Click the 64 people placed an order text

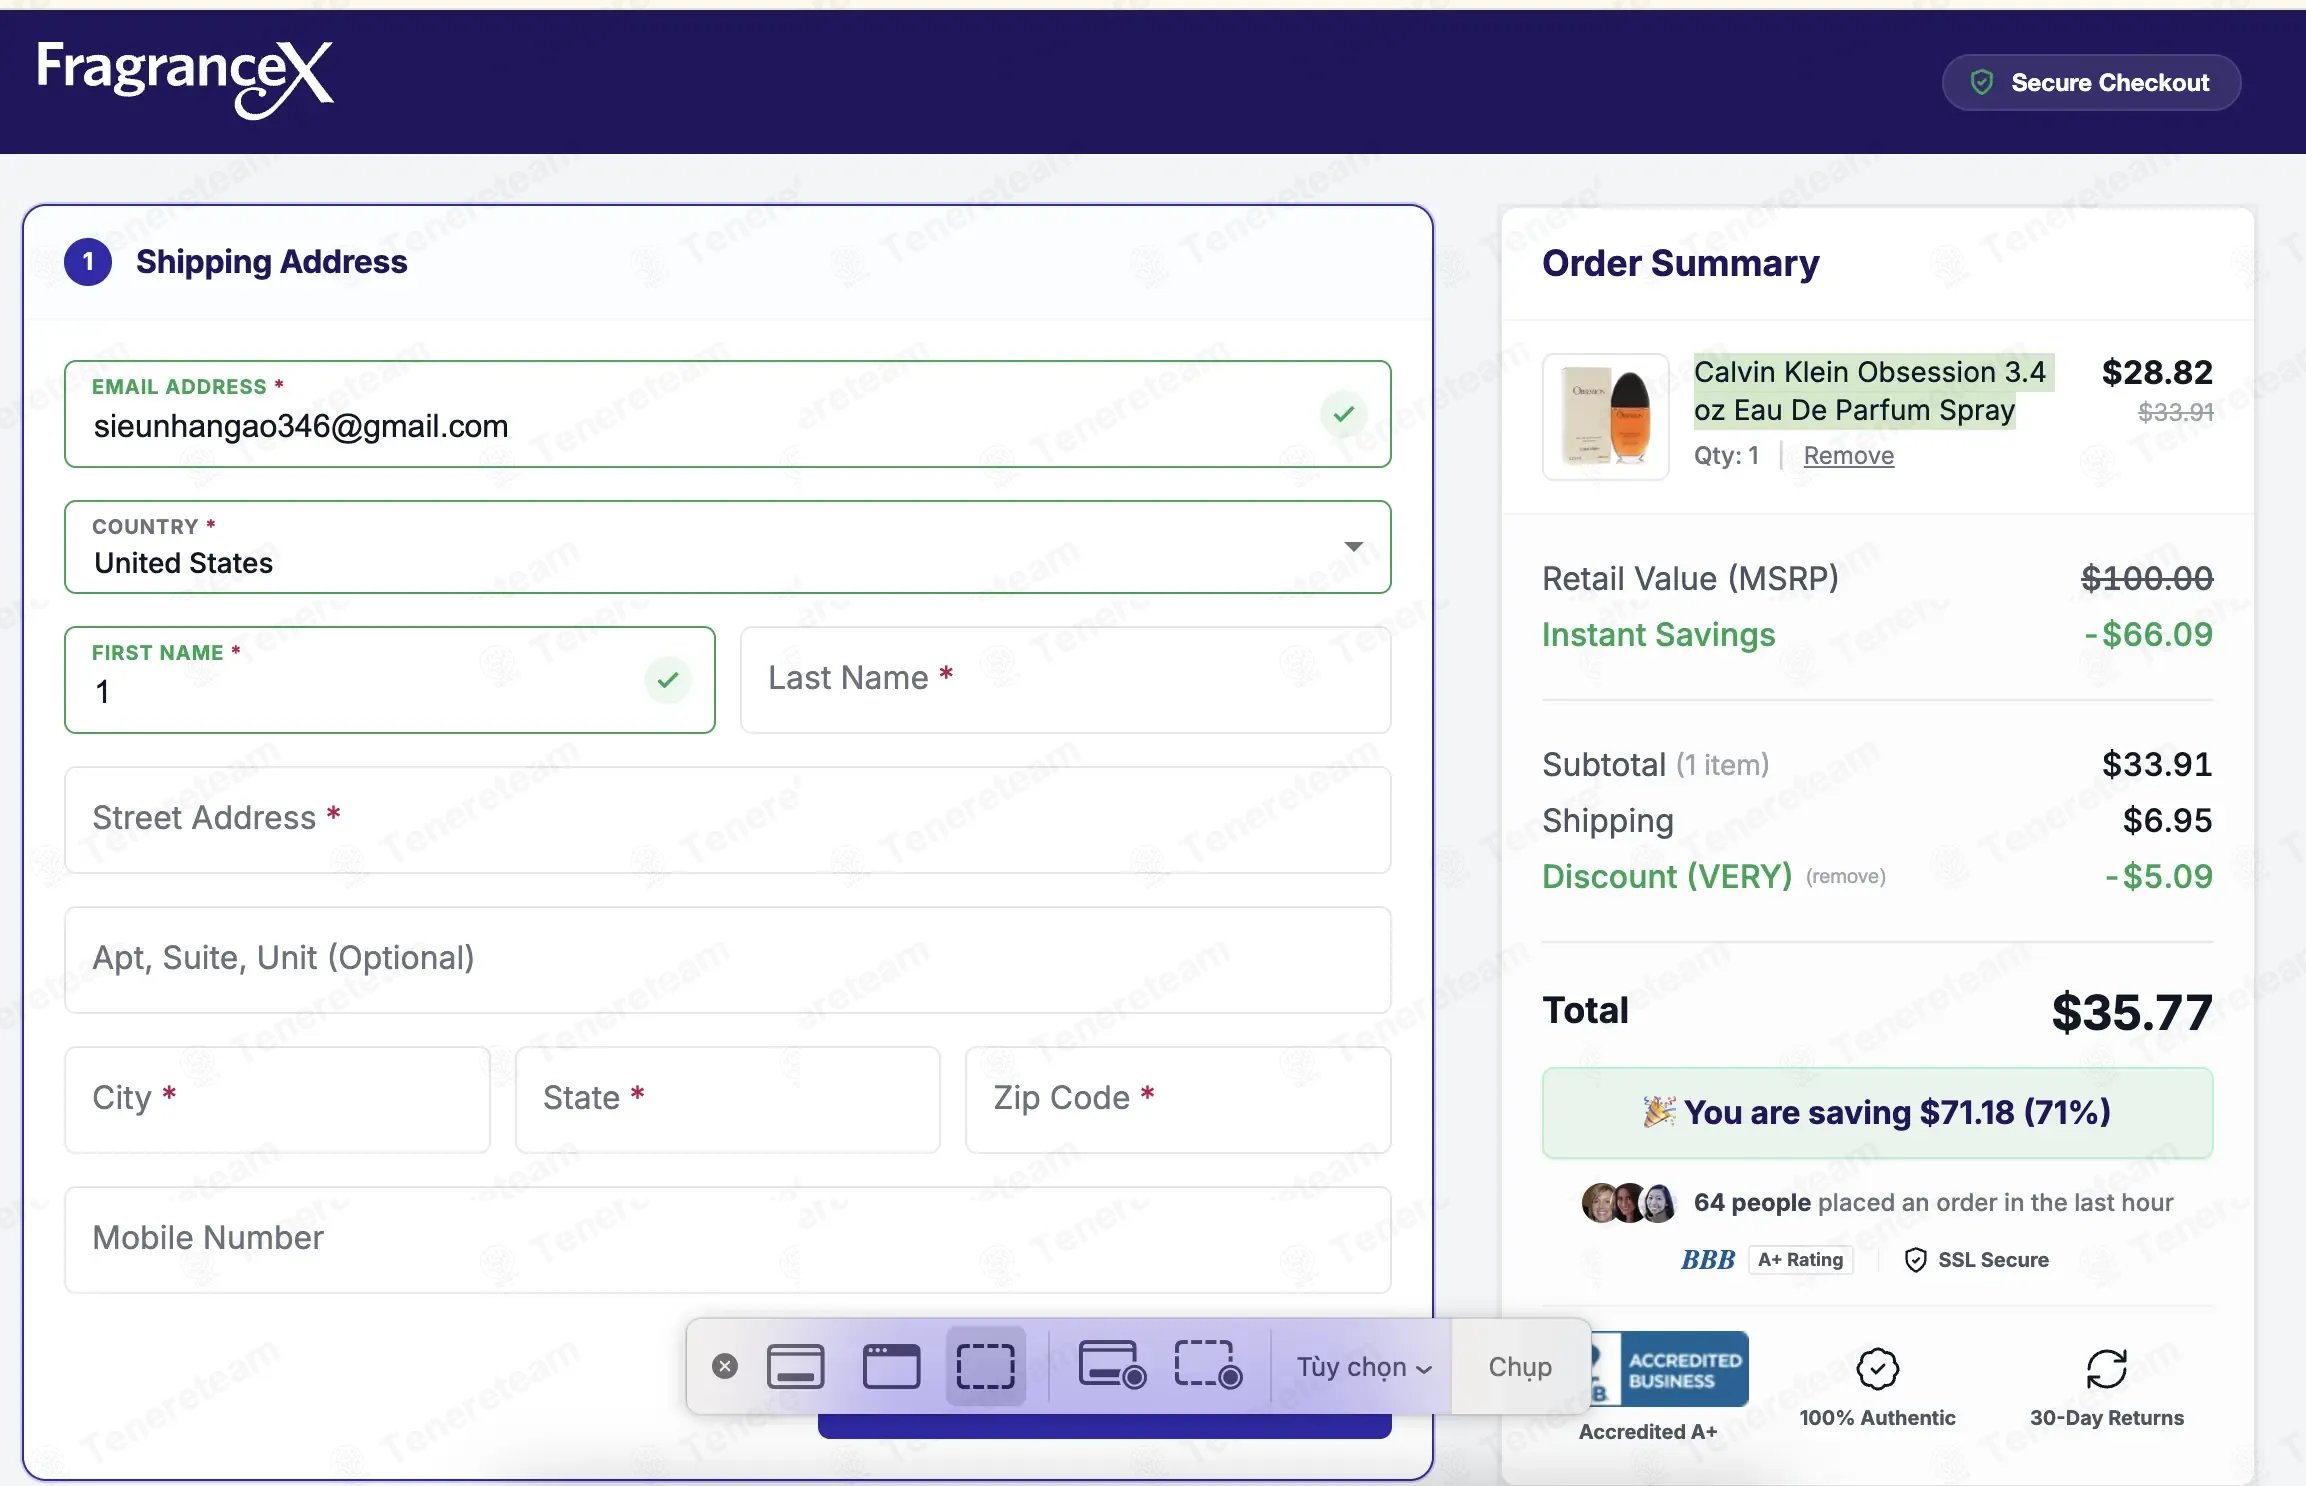pyautogui.click(x=1934, y=1203)
